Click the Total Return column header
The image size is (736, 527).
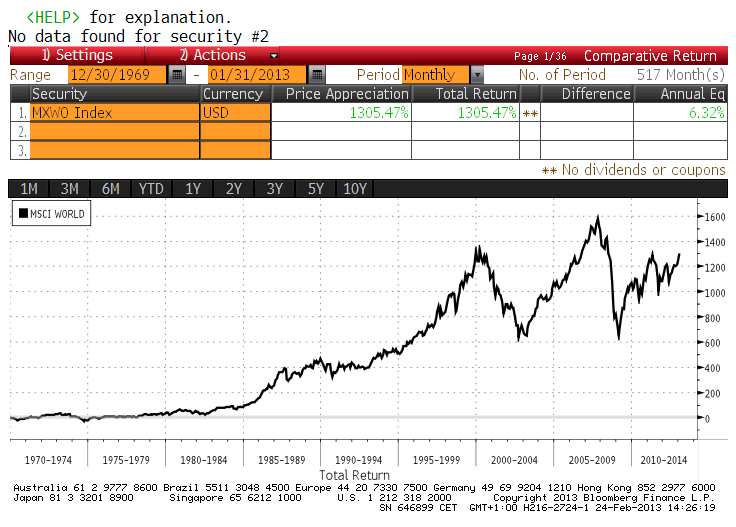coord(466,94)
